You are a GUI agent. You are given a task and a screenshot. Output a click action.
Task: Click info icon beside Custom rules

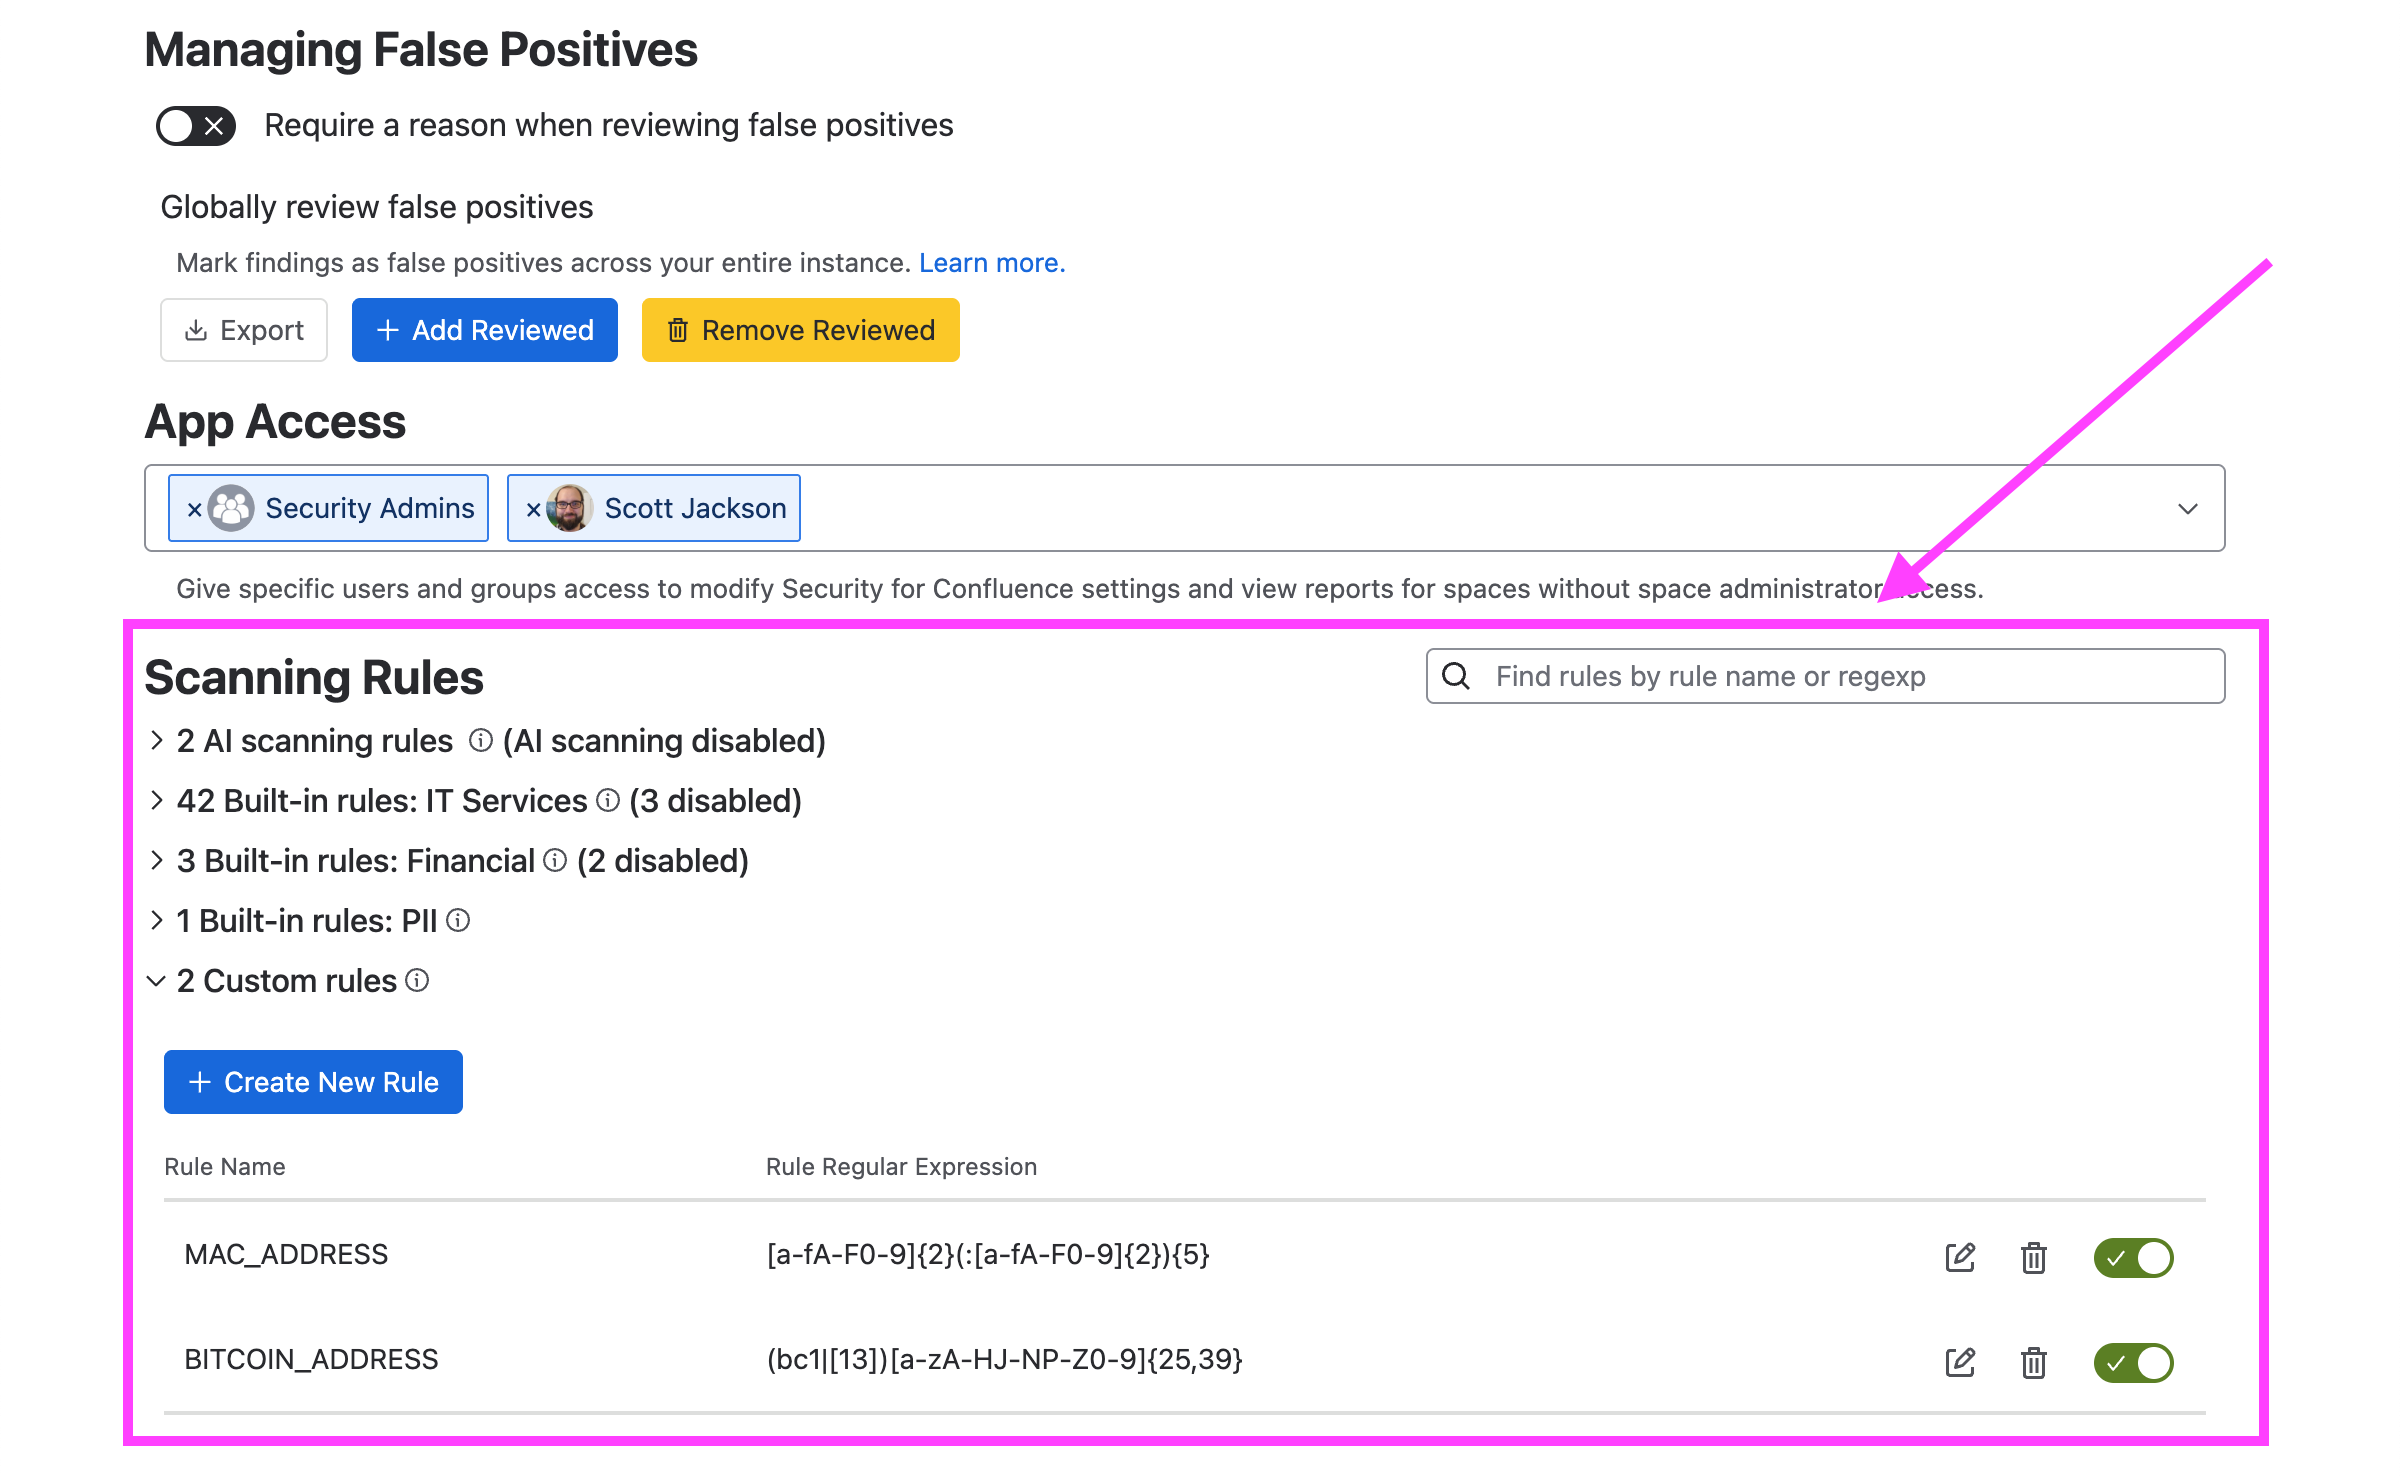[x=417, y=980]
